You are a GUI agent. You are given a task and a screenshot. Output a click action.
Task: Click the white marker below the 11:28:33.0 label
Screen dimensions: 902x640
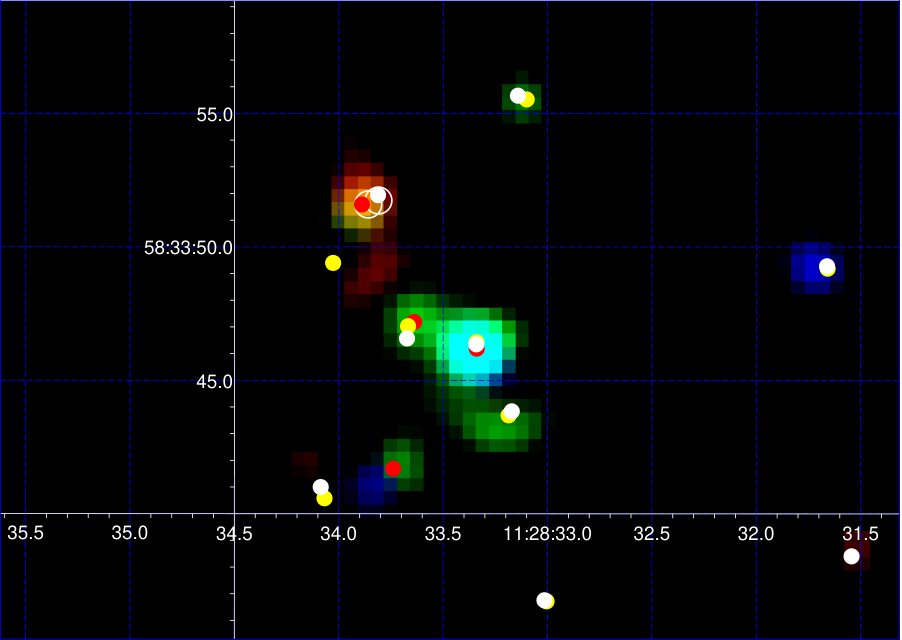(544, 600)
